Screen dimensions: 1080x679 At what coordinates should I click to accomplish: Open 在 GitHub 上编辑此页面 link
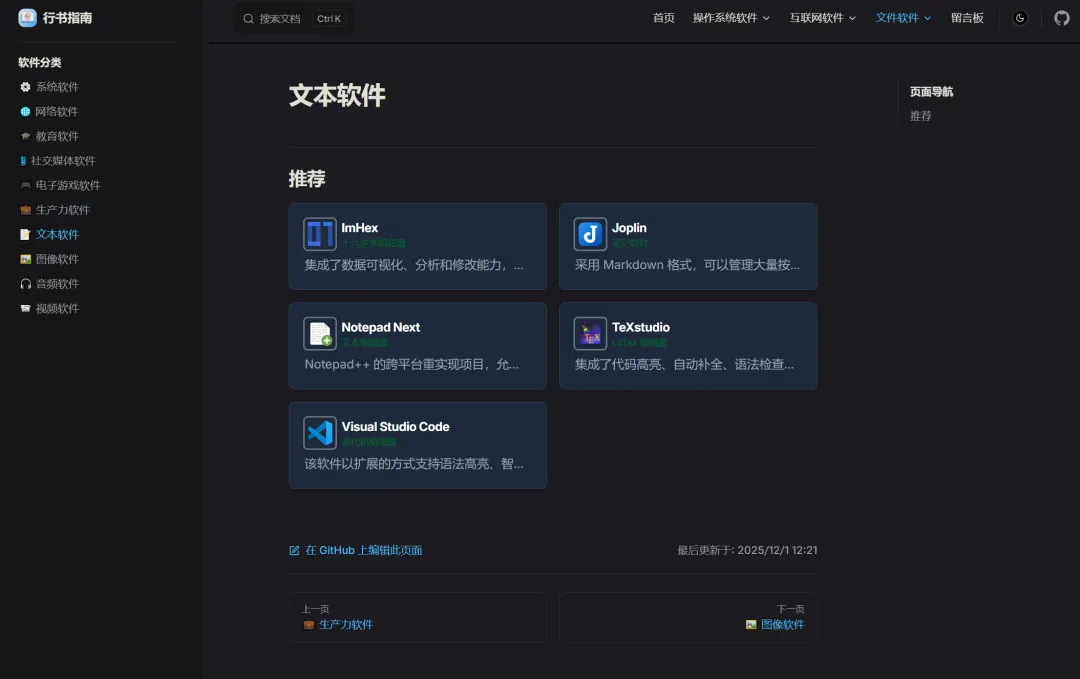[x=364, y=550]
